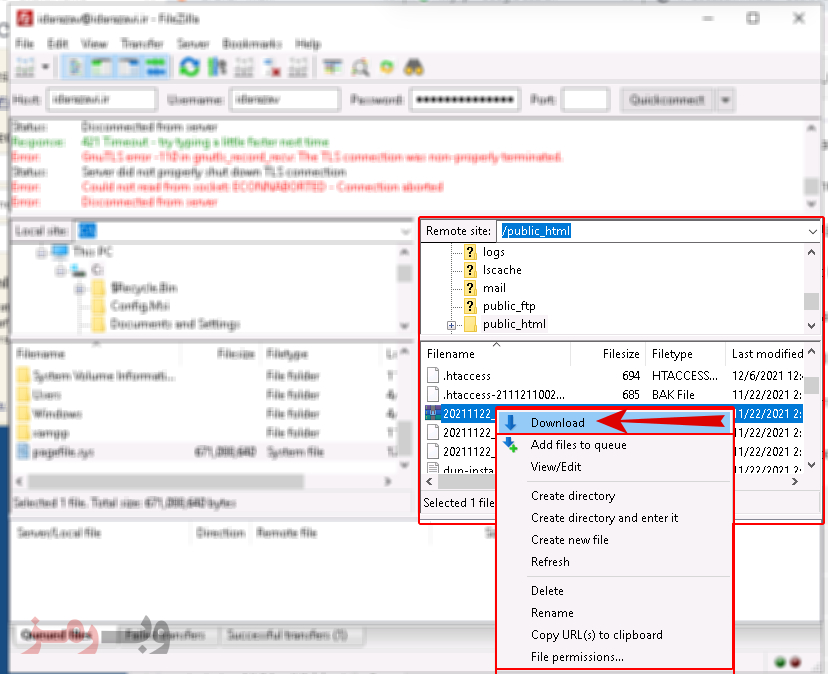Click the cancel current operation icon

pos(244,67)
